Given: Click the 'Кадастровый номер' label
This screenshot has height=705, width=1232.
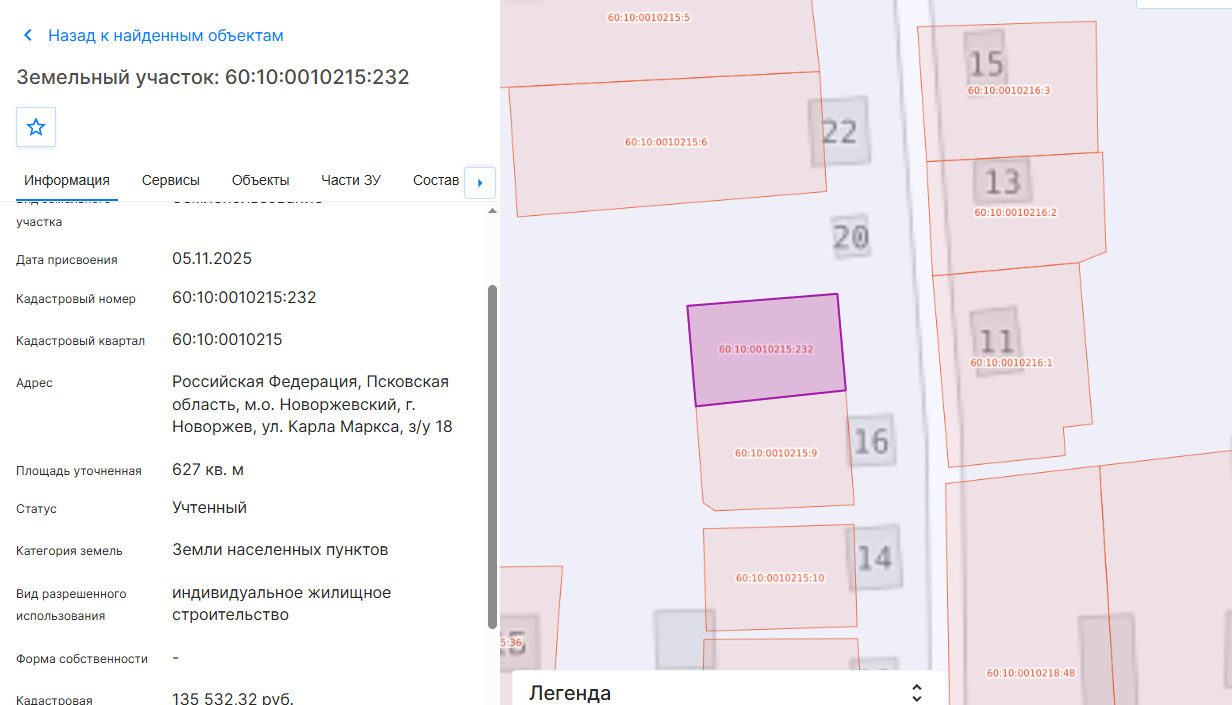Looking at the screenshot, I should [x=76, y=299].
